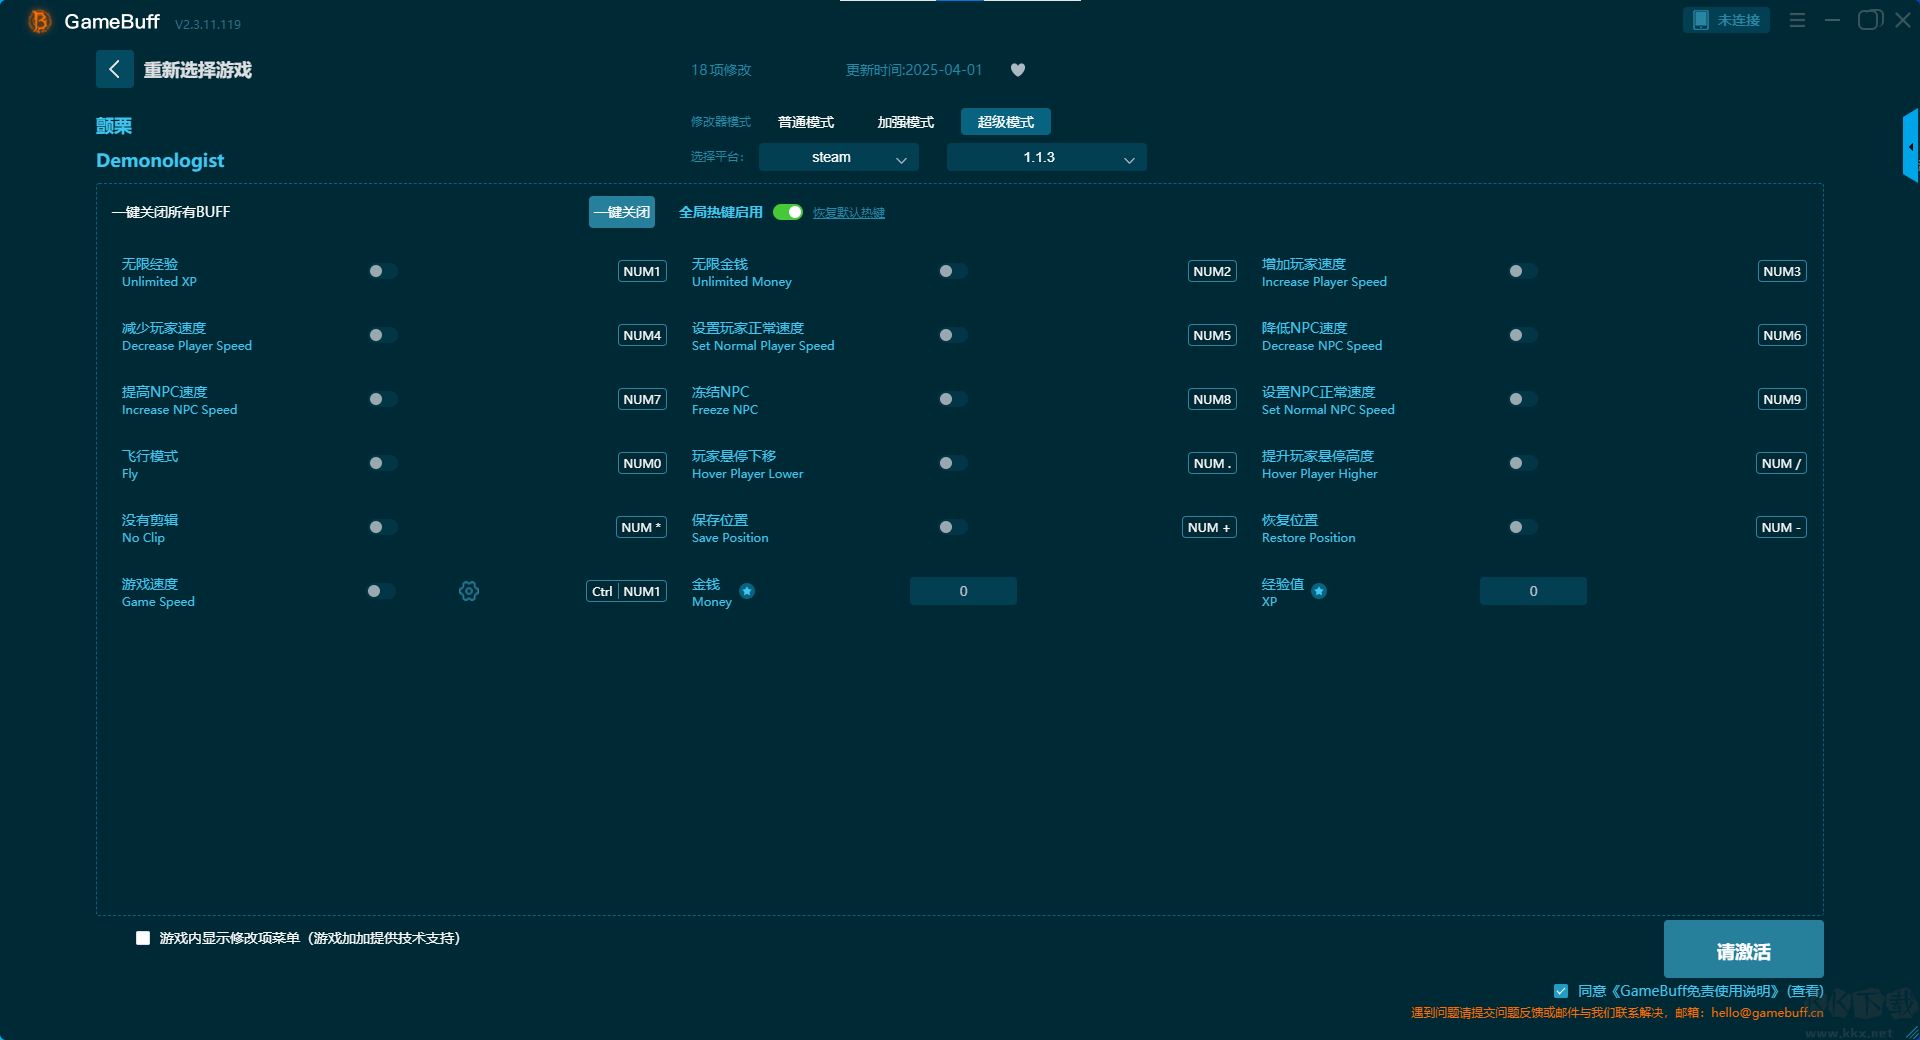Click the GameBuff logo icon

click(x=39, y=21)
